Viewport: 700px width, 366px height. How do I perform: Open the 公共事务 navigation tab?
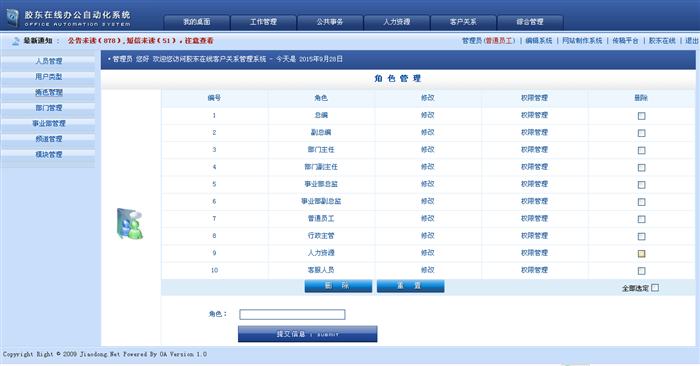click(x=330, y=22)
